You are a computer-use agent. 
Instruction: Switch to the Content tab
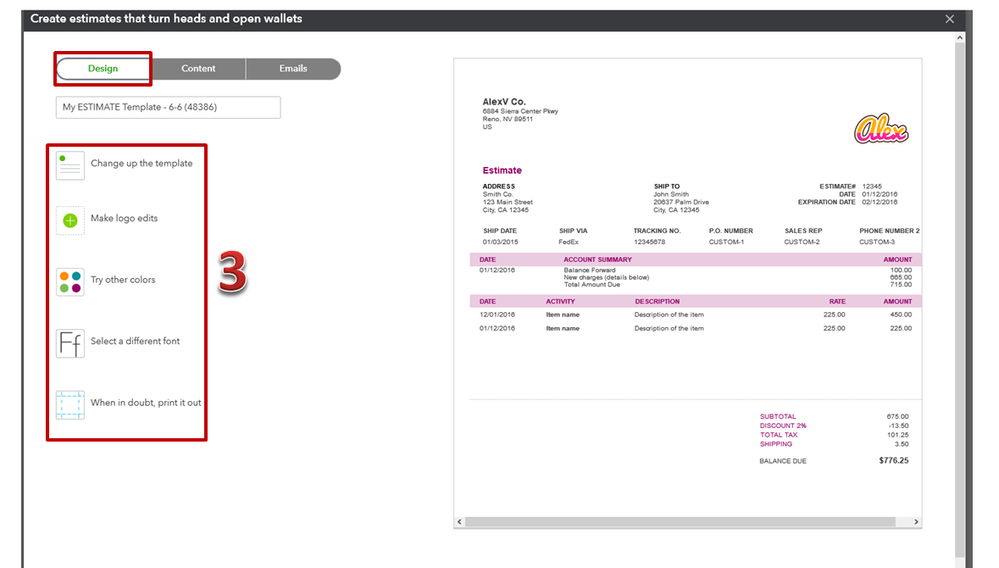tap(198, 69)
